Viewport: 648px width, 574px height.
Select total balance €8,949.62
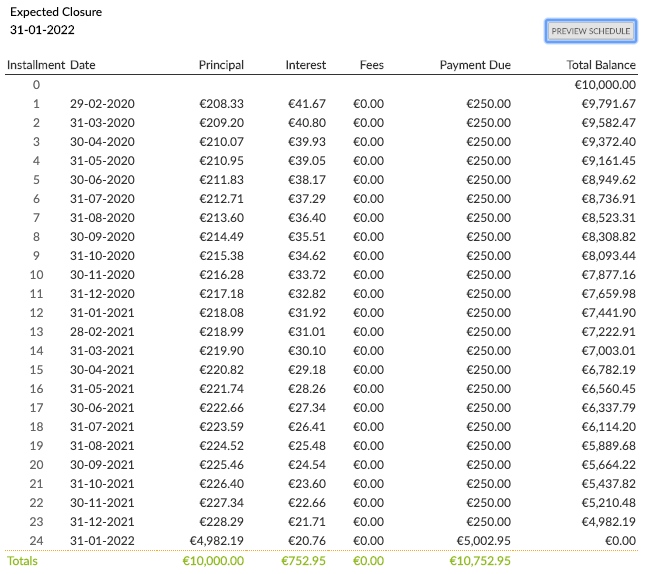608,180
